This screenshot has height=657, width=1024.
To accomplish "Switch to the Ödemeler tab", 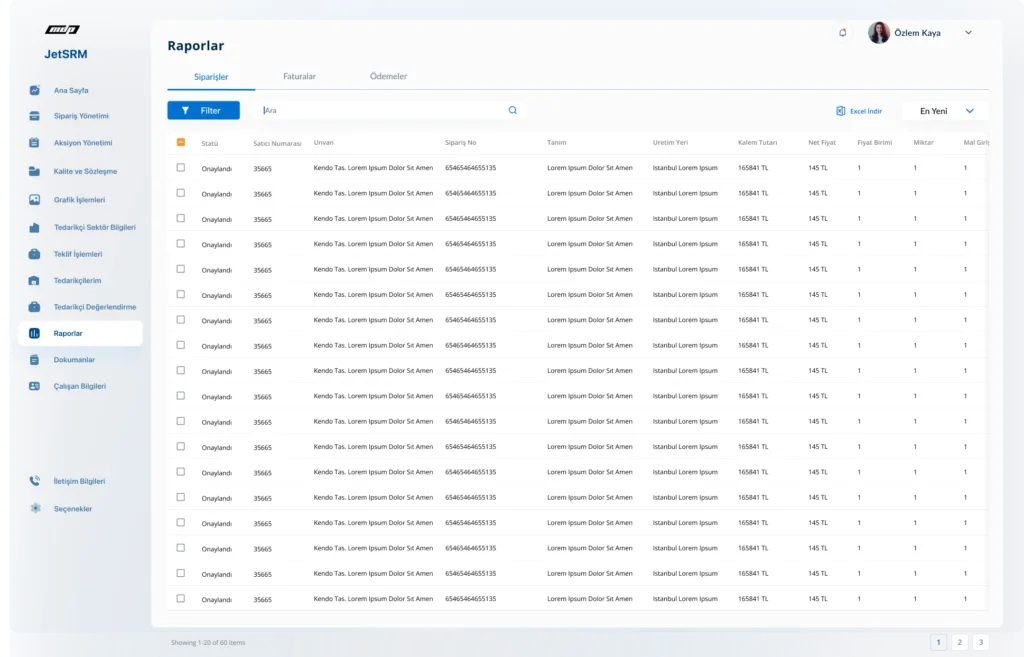I will (388, 76).
